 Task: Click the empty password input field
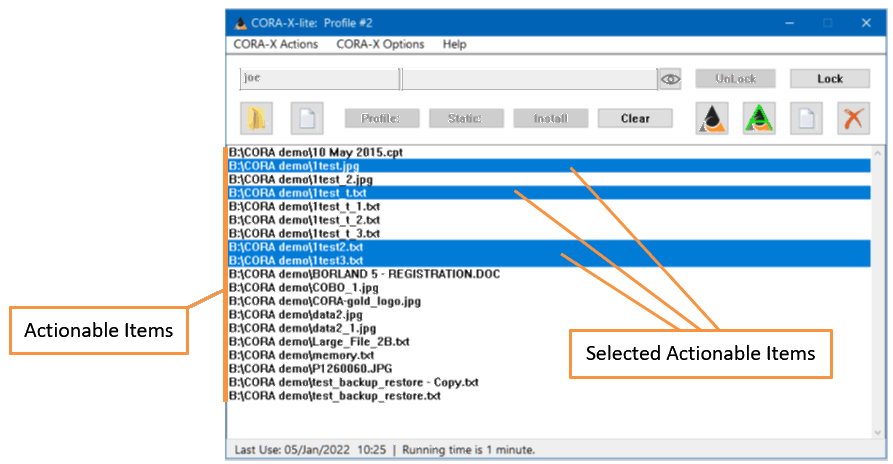529,79
